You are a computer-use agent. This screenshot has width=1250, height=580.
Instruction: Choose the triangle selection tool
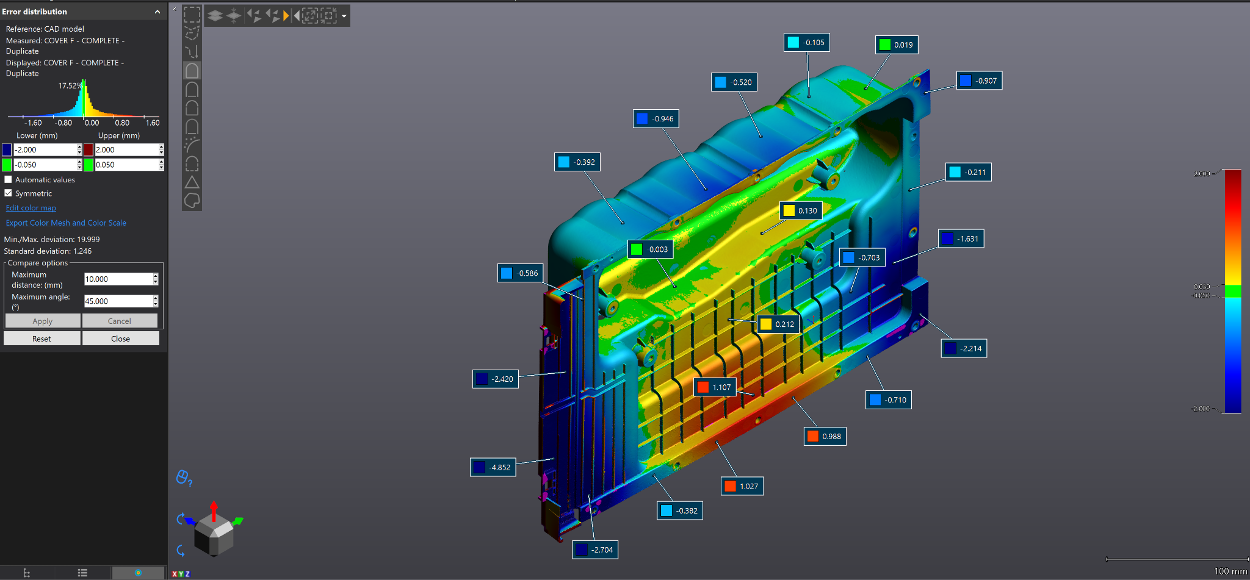pyautogui.click(x=192, y=182)
